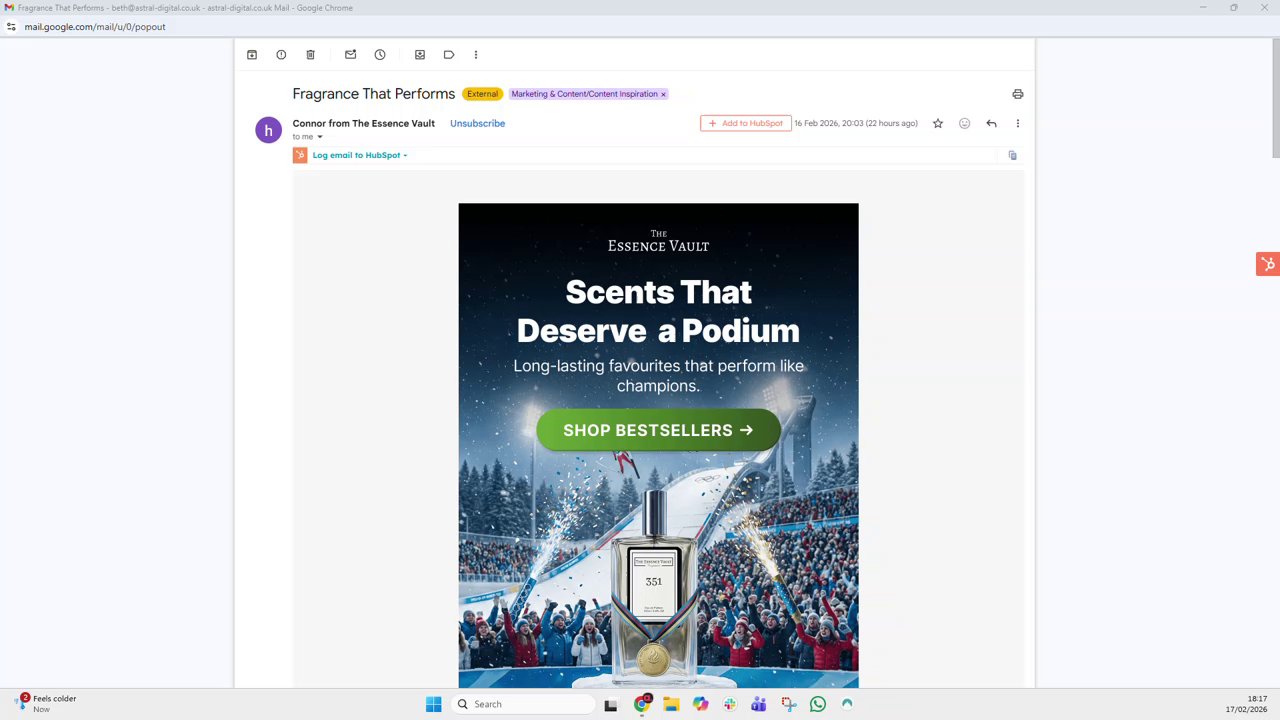Click the address bar URL
Screen dimensions: 1280x720
95,27
